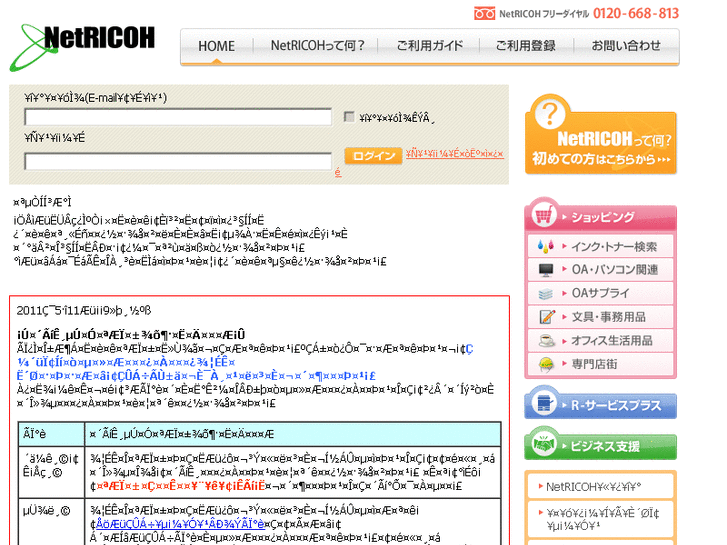The height and width of the screenshot is (545, 727).
Task: Open the forgot password link beside ログイン
Action: 454,154
